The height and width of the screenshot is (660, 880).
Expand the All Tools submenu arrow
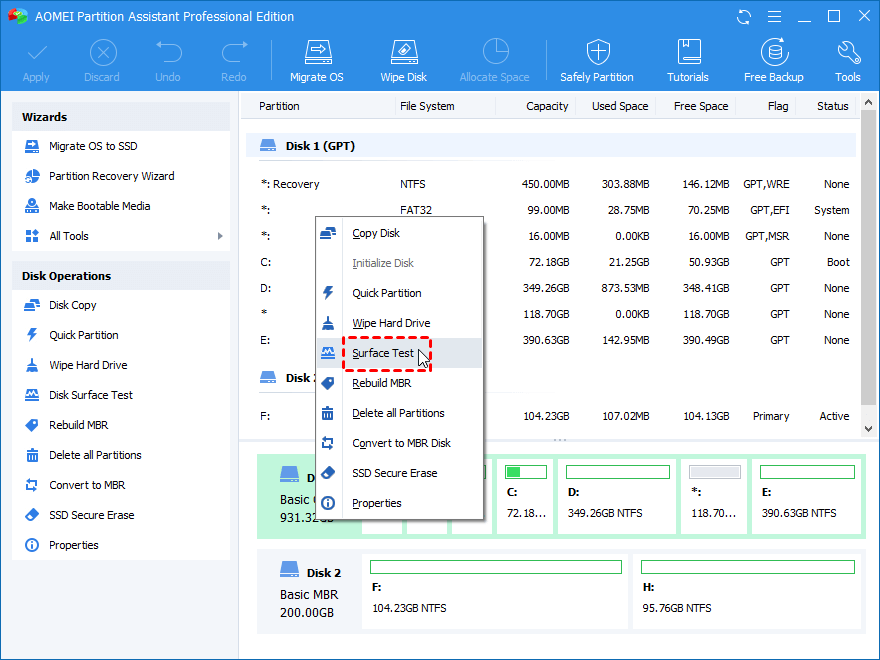tap(219, 236)
